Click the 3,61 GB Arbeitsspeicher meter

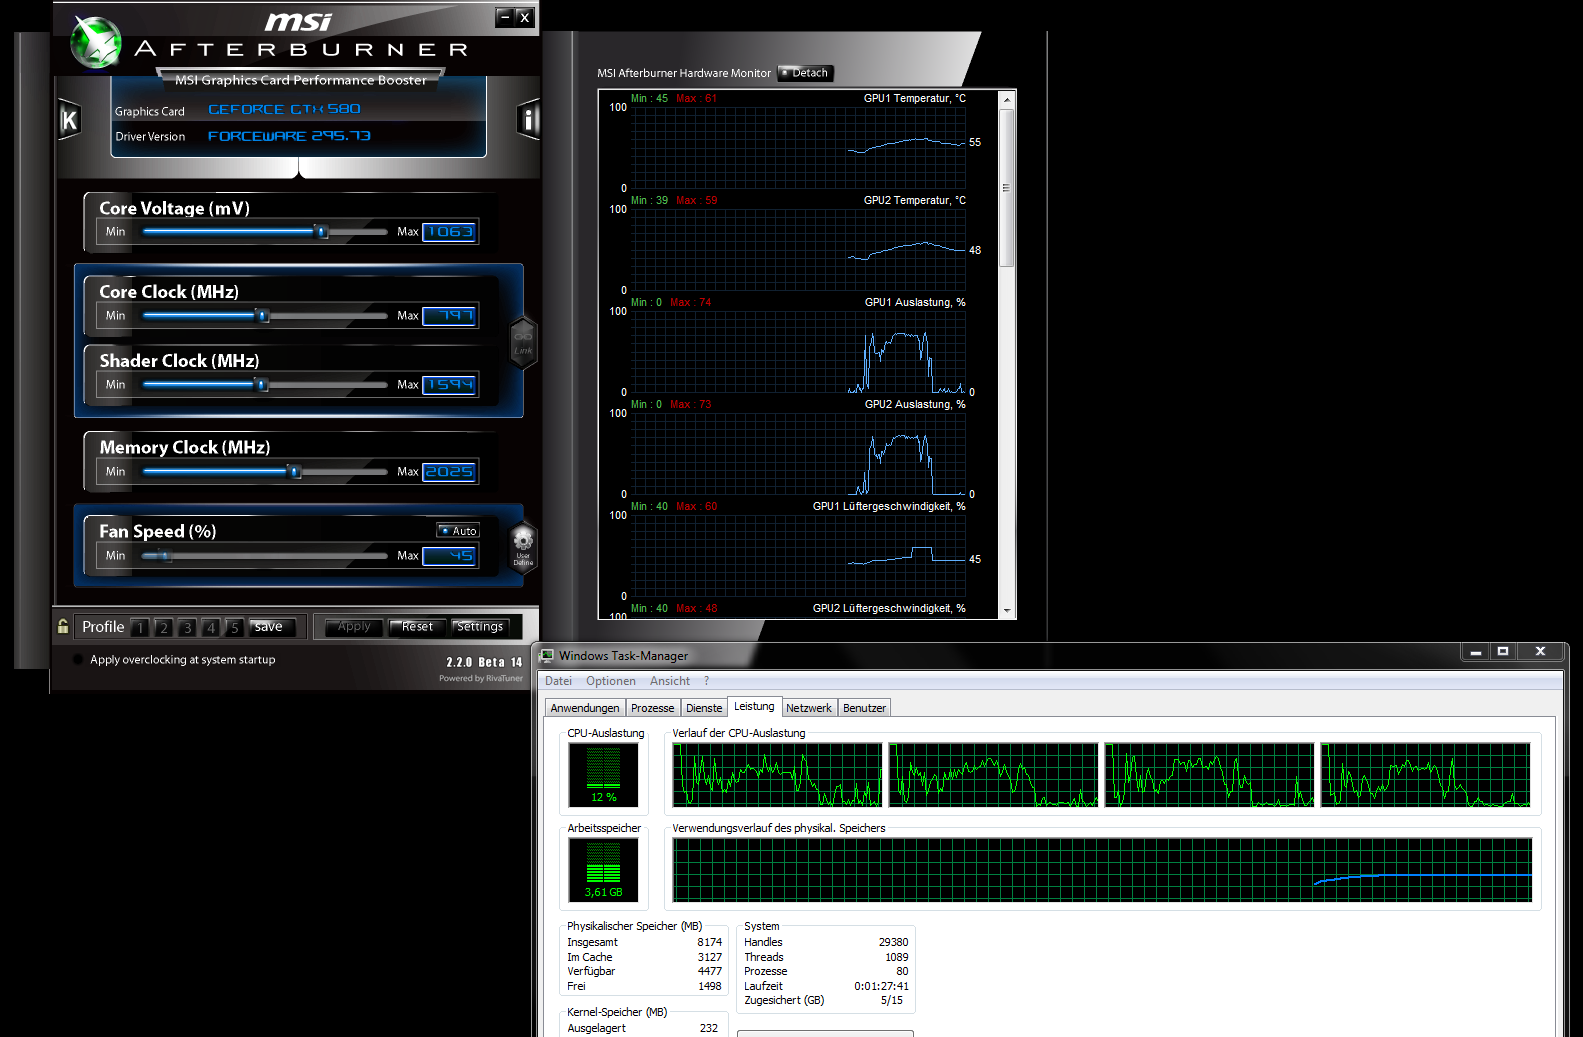(604, 869)
